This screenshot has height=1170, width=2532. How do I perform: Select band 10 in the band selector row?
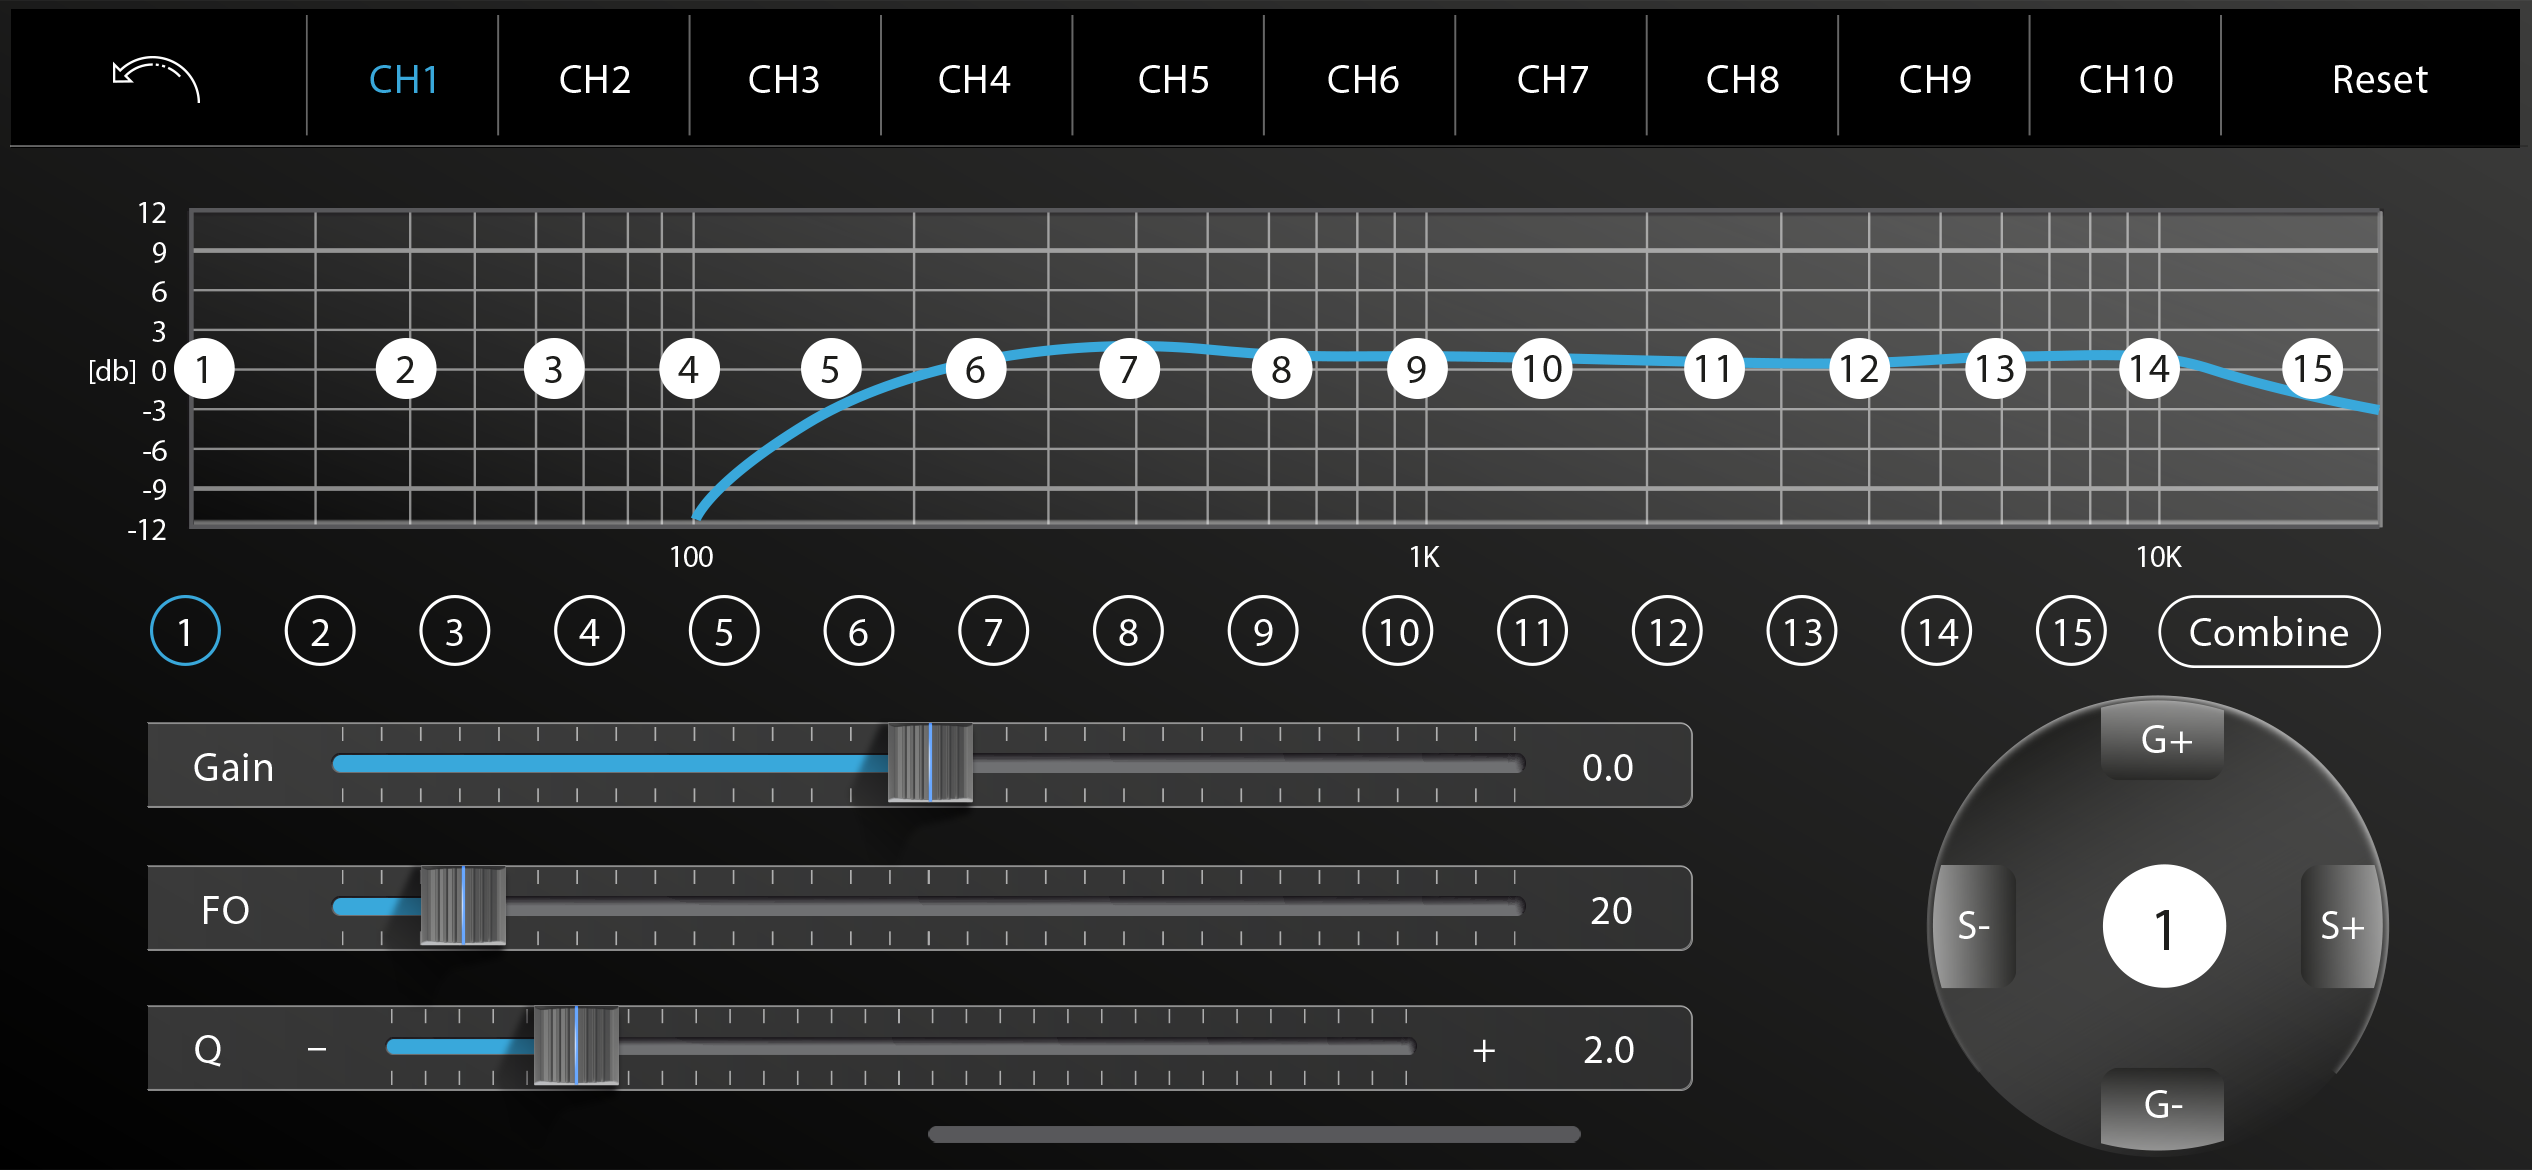(x=1398, y=632)
